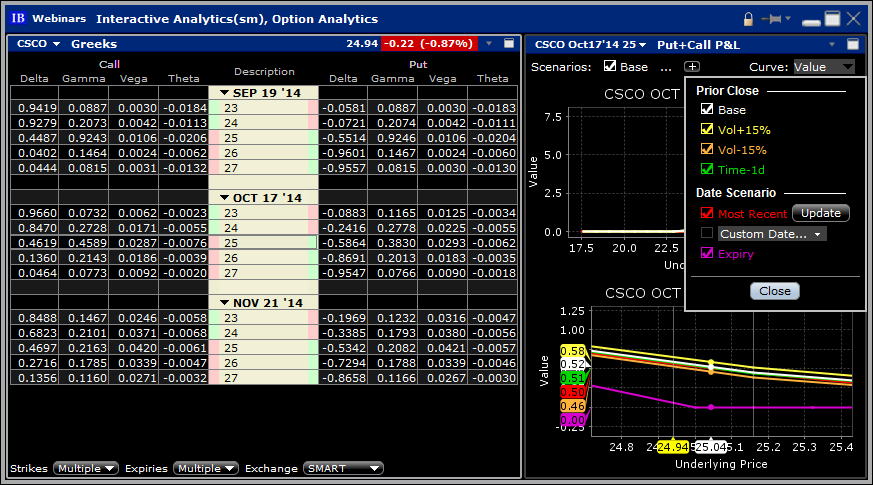The width and height of the screenshot is (873, 485).
Task: Click orange 0.46 value label on chart
Action: [572, 406]
